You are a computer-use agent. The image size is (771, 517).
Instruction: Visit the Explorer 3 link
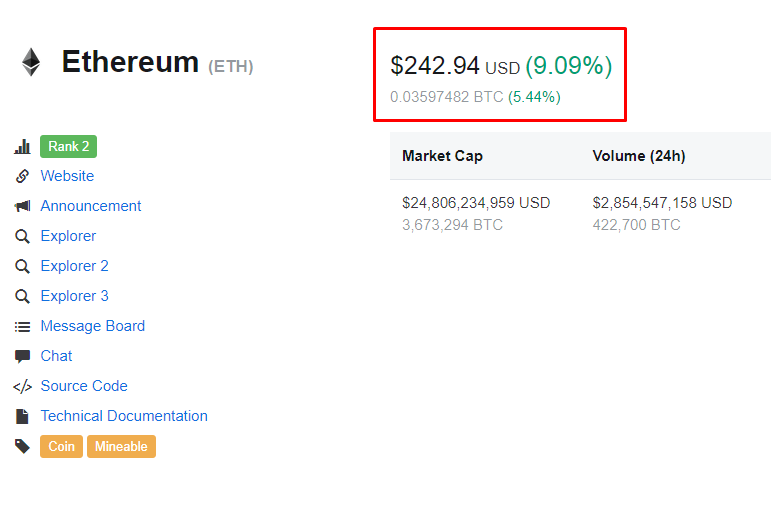pyautogui.click(x=74, y=296)
